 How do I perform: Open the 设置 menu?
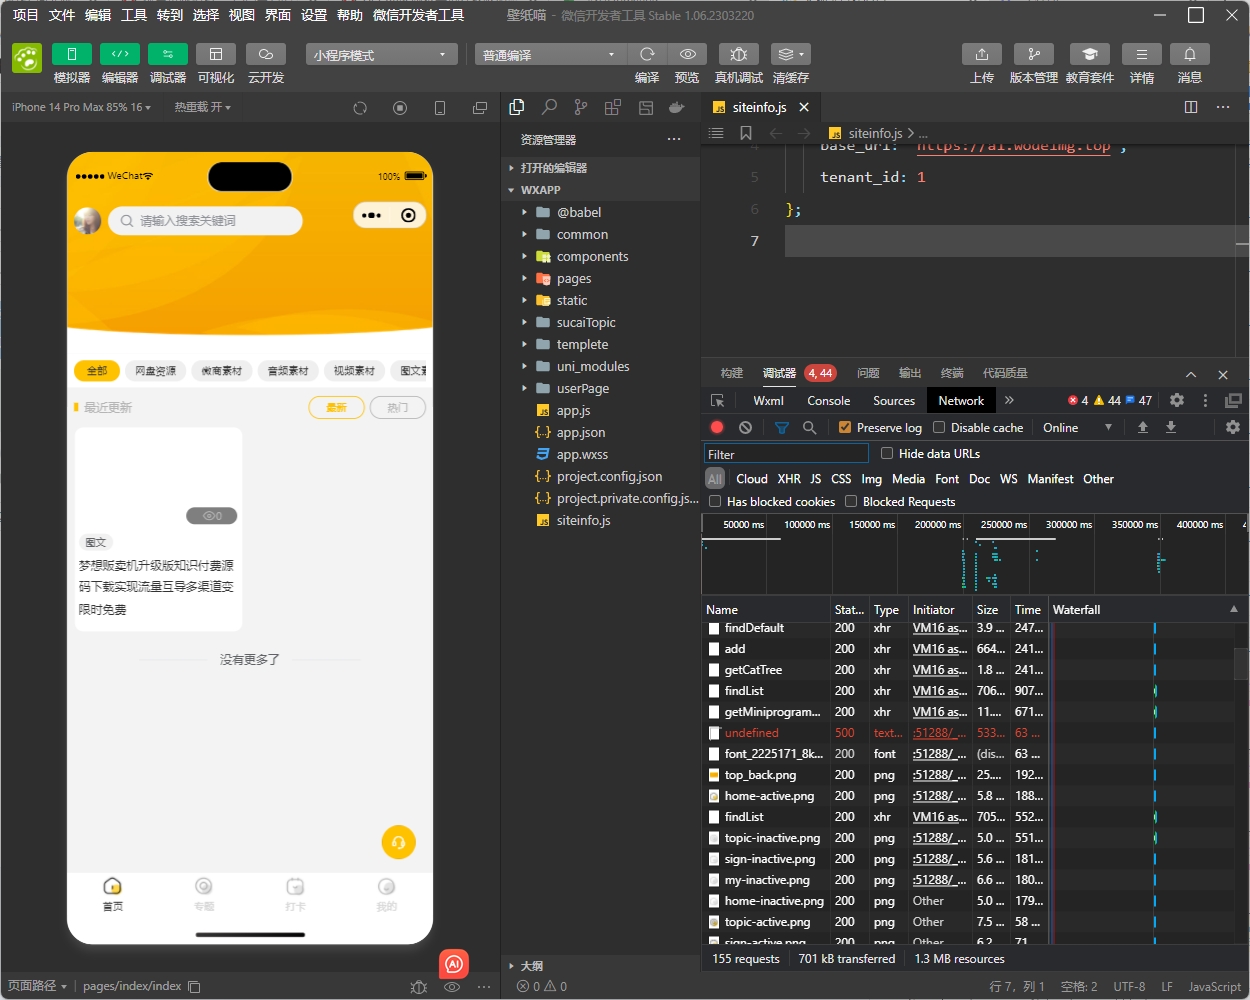coord(314,15)
